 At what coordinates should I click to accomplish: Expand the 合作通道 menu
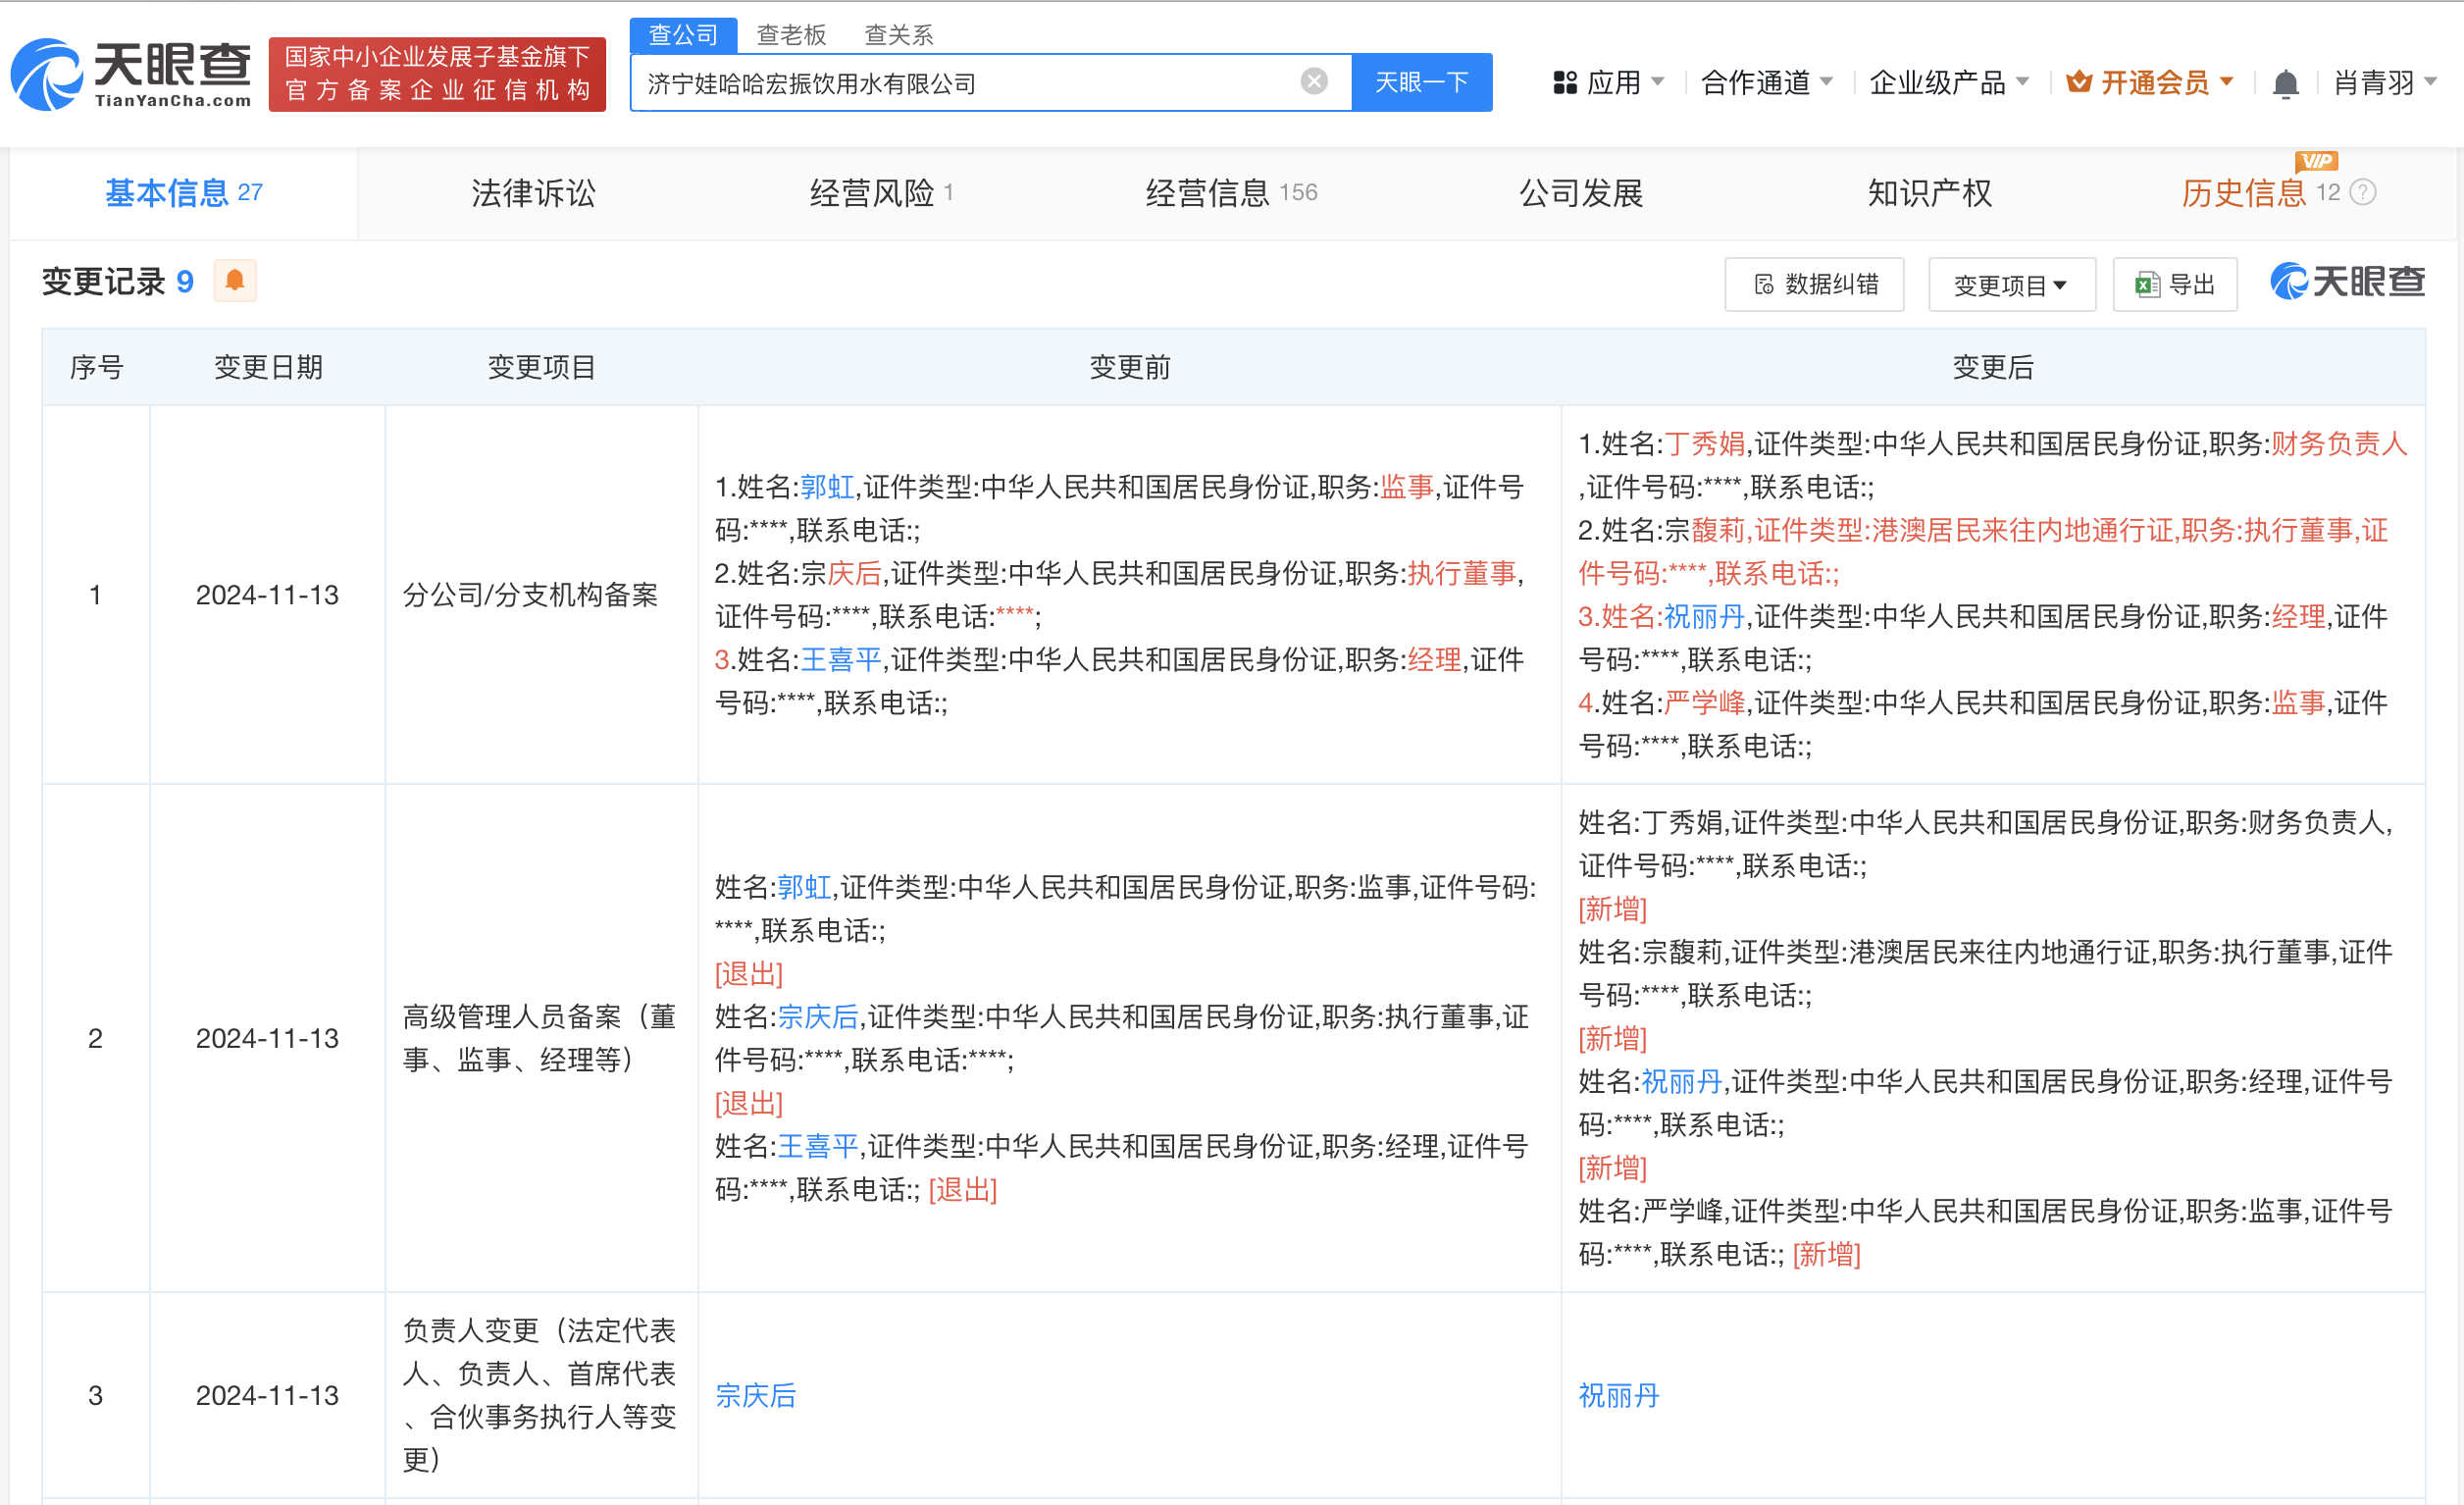click(x=1766, y=82)
